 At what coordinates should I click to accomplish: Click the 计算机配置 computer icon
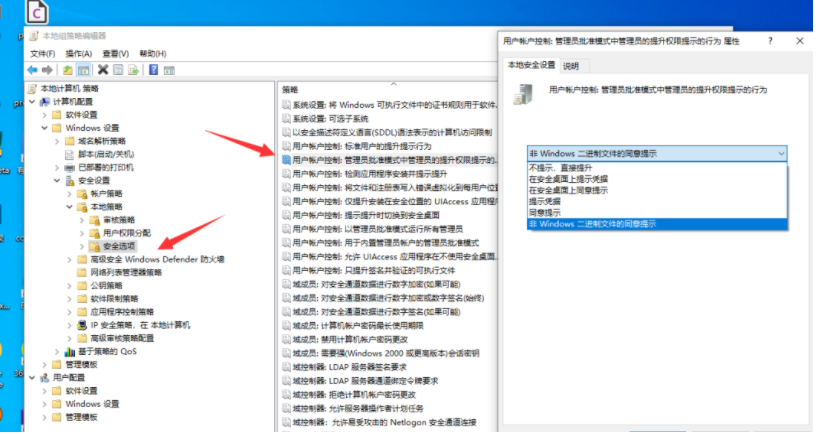[45, 102]
